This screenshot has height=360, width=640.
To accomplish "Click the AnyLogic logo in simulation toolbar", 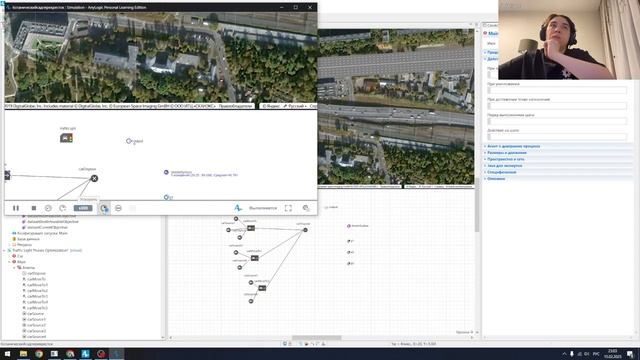I will coord(238,208).
